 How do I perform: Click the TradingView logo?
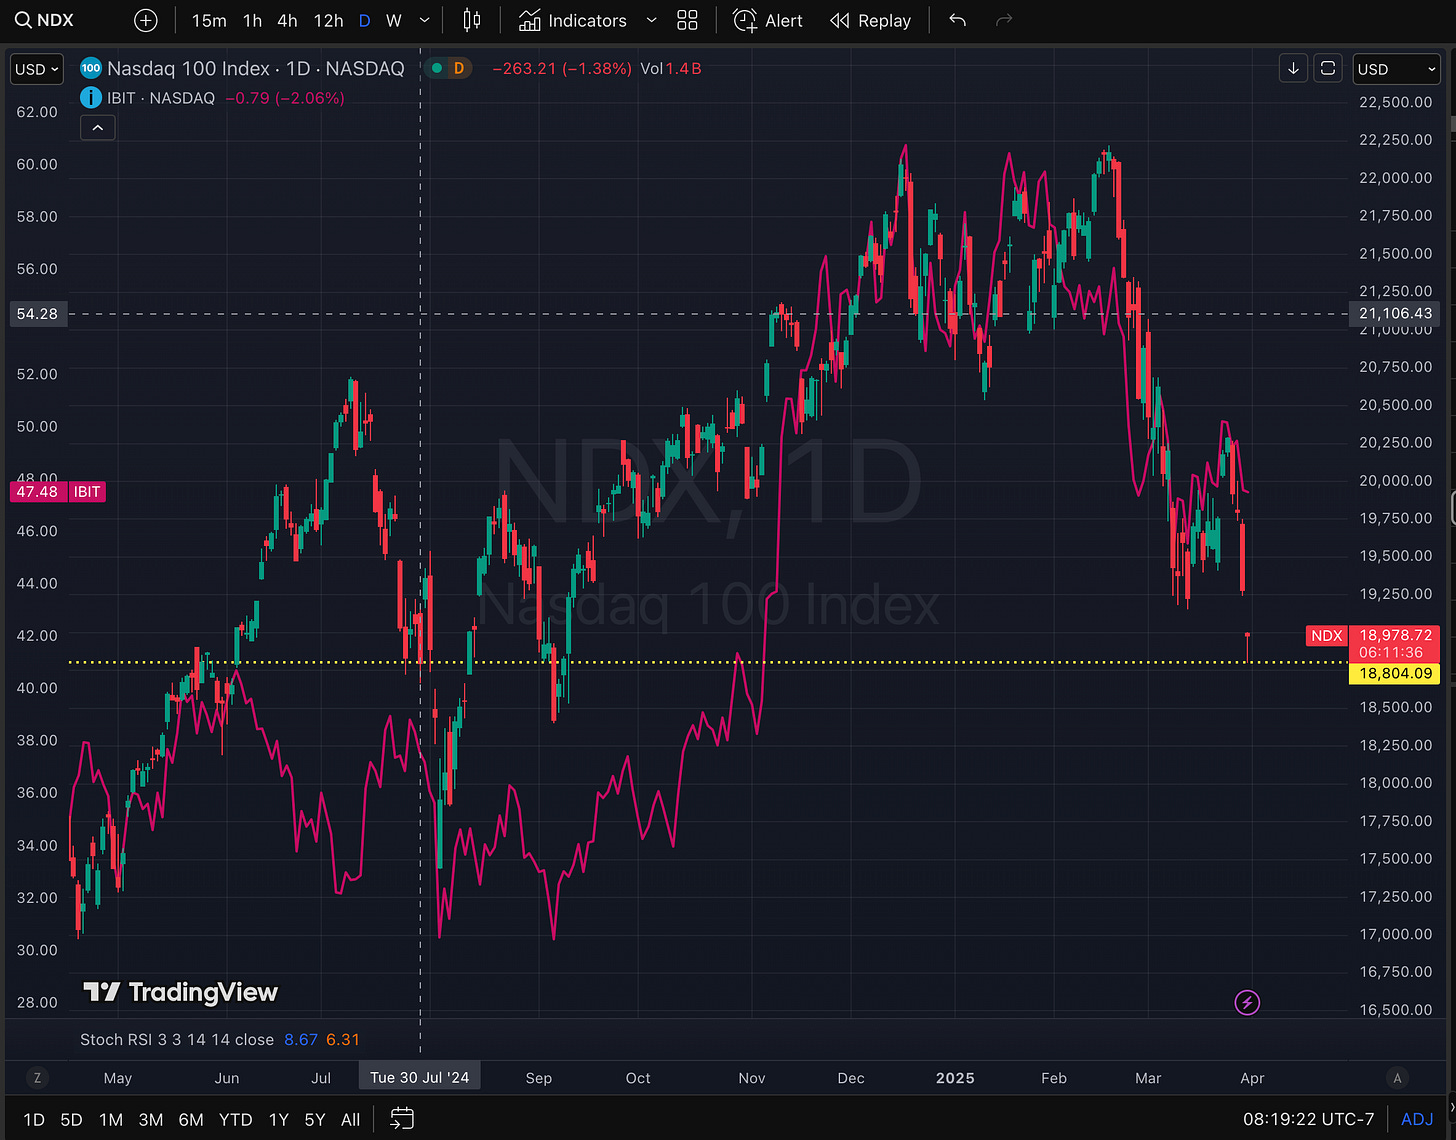[x=180, y=992]
